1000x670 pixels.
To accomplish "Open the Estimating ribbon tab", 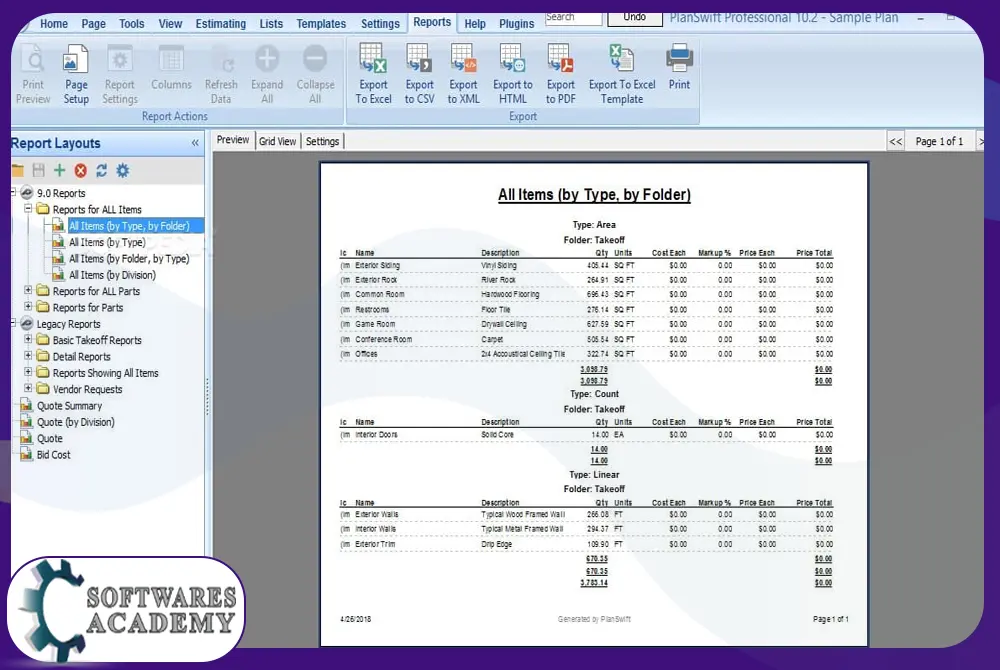I will coord(221,24).
